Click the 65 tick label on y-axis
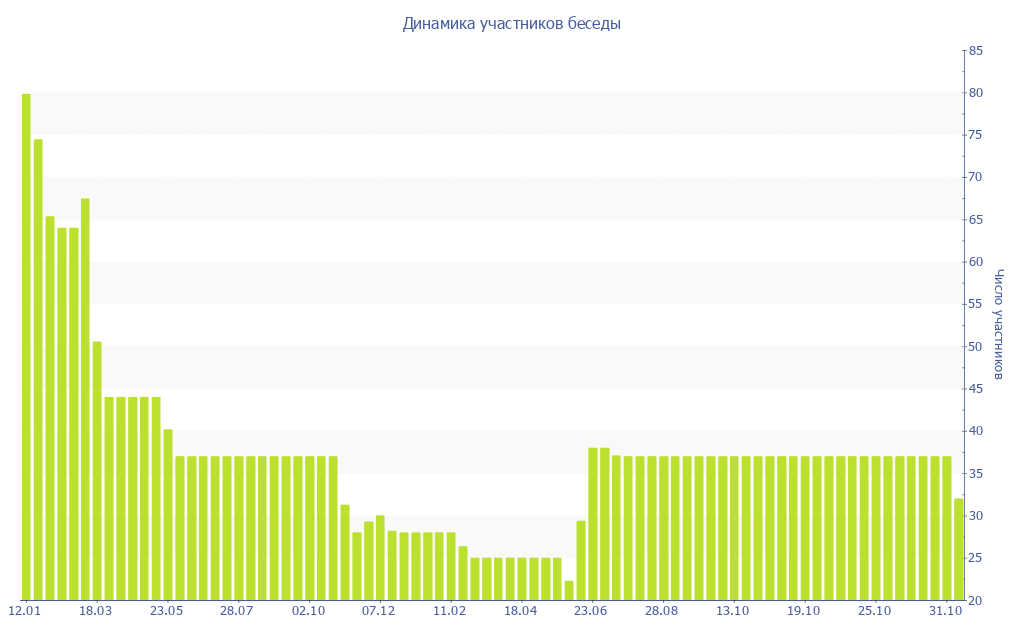Image resolution: width=1024 pixels, height=640 pixels. pyautogui.click(x=975, y=220)
